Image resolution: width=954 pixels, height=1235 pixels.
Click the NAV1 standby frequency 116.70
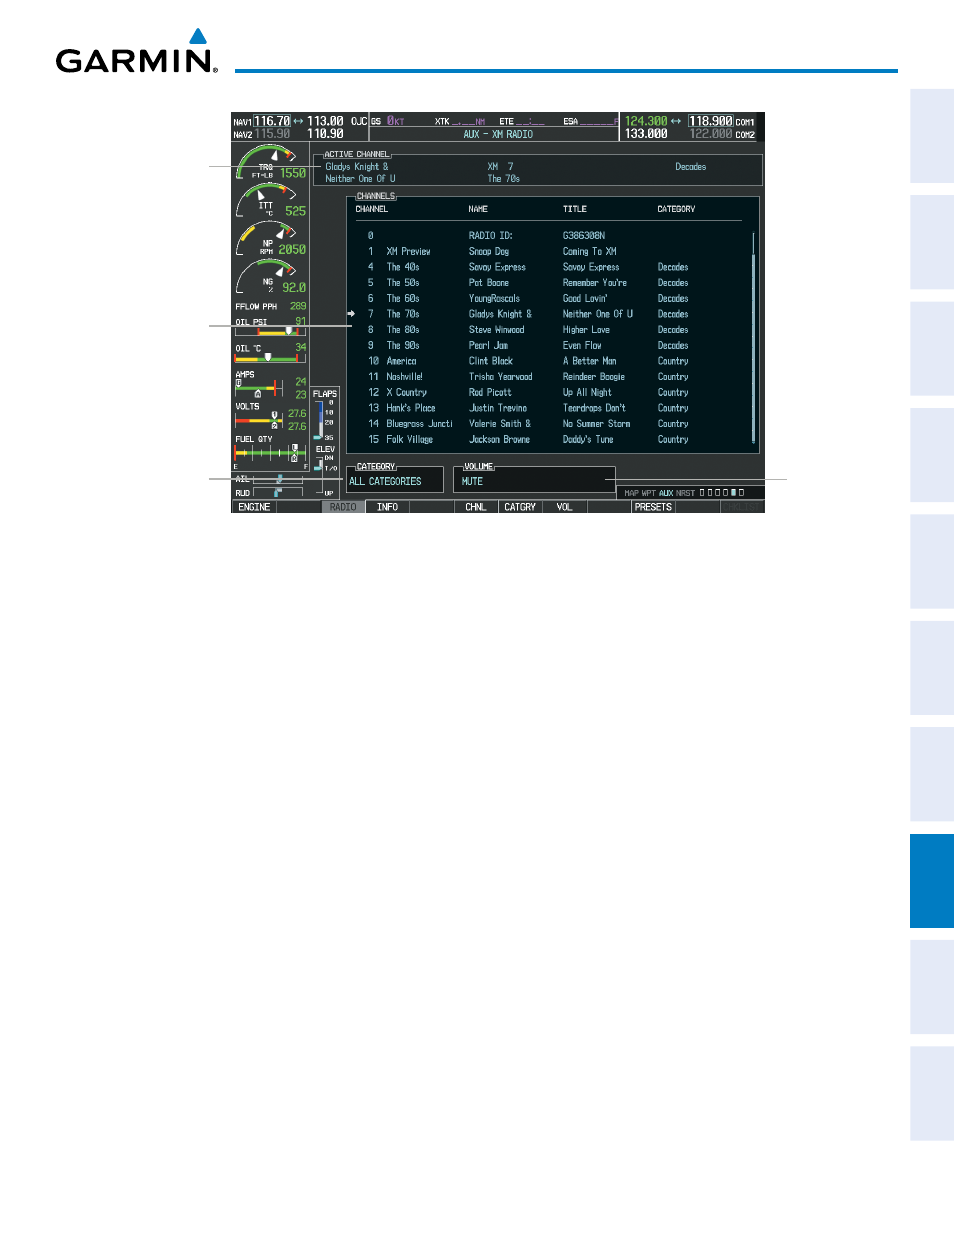272,121
